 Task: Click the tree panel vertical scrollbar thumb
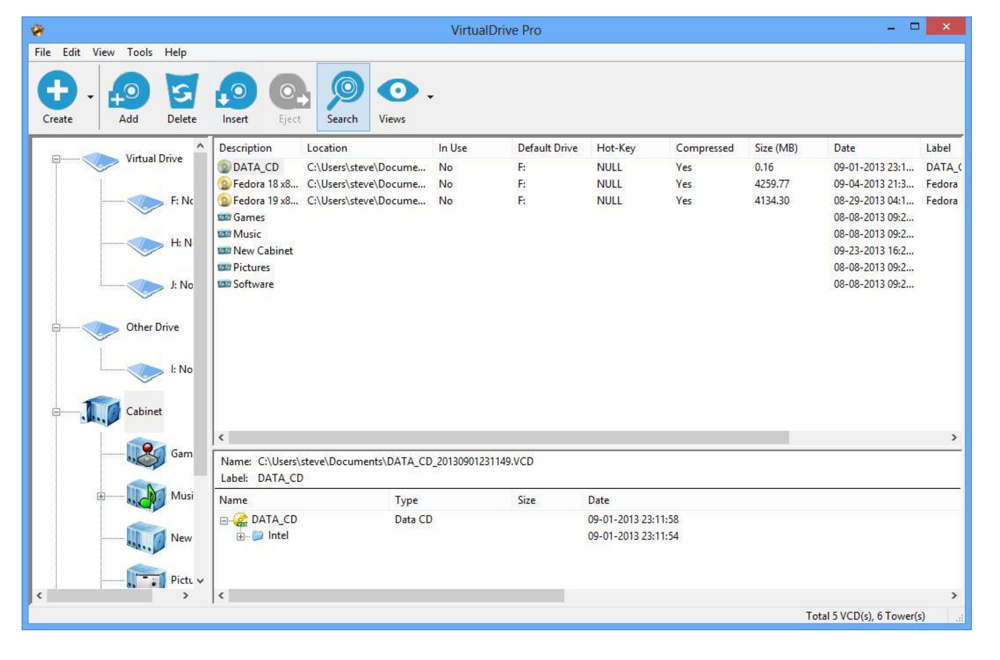click(200, 316)
